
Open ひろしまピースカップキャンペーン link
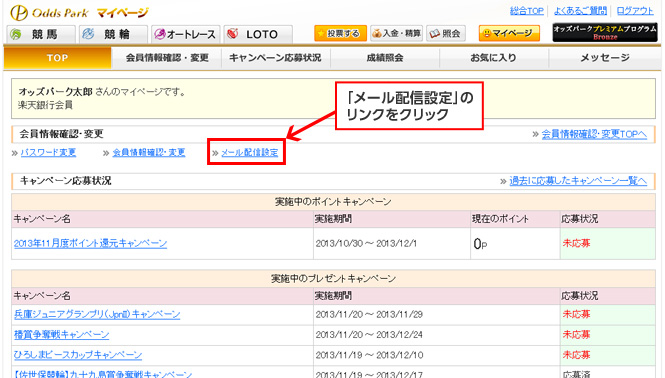(x=78, y=355)
